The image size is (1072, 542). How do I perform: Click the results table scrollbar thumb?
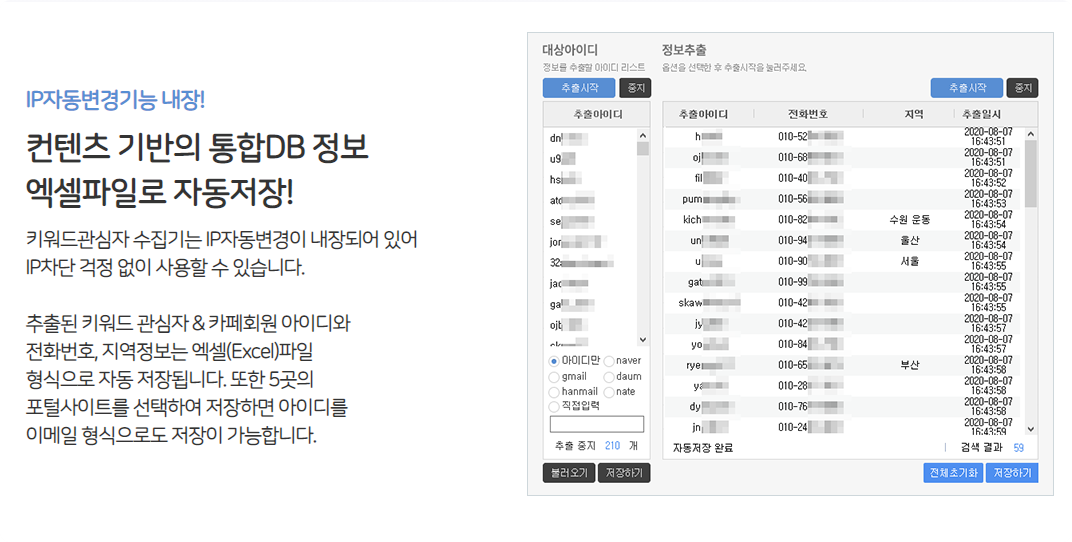pyautogui.click(x=1031, y=174)
